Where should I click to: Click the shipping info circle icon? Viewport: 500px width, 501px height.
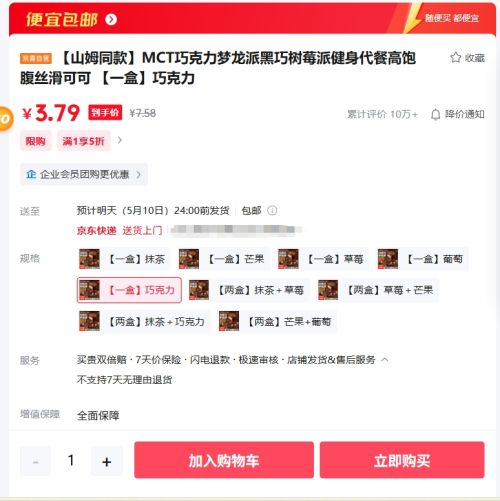coord(272,210)
